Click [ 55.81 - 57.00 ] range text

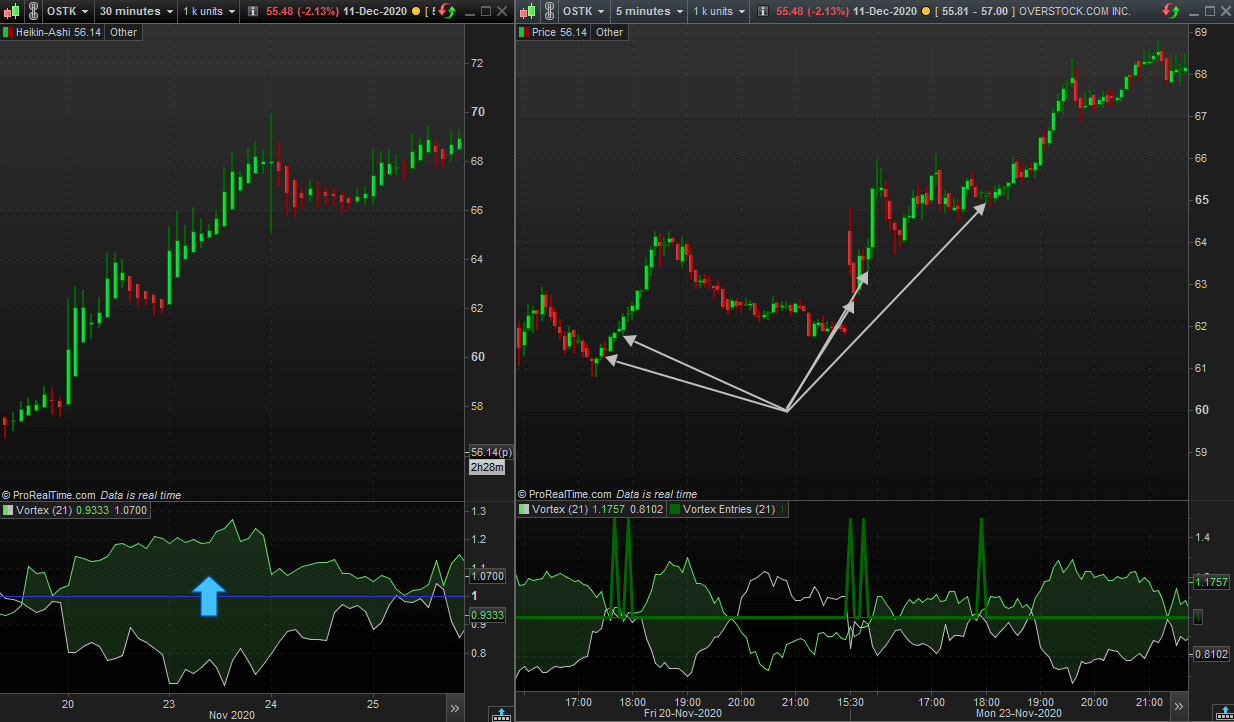pyautogui.click(x=975, y=11)
